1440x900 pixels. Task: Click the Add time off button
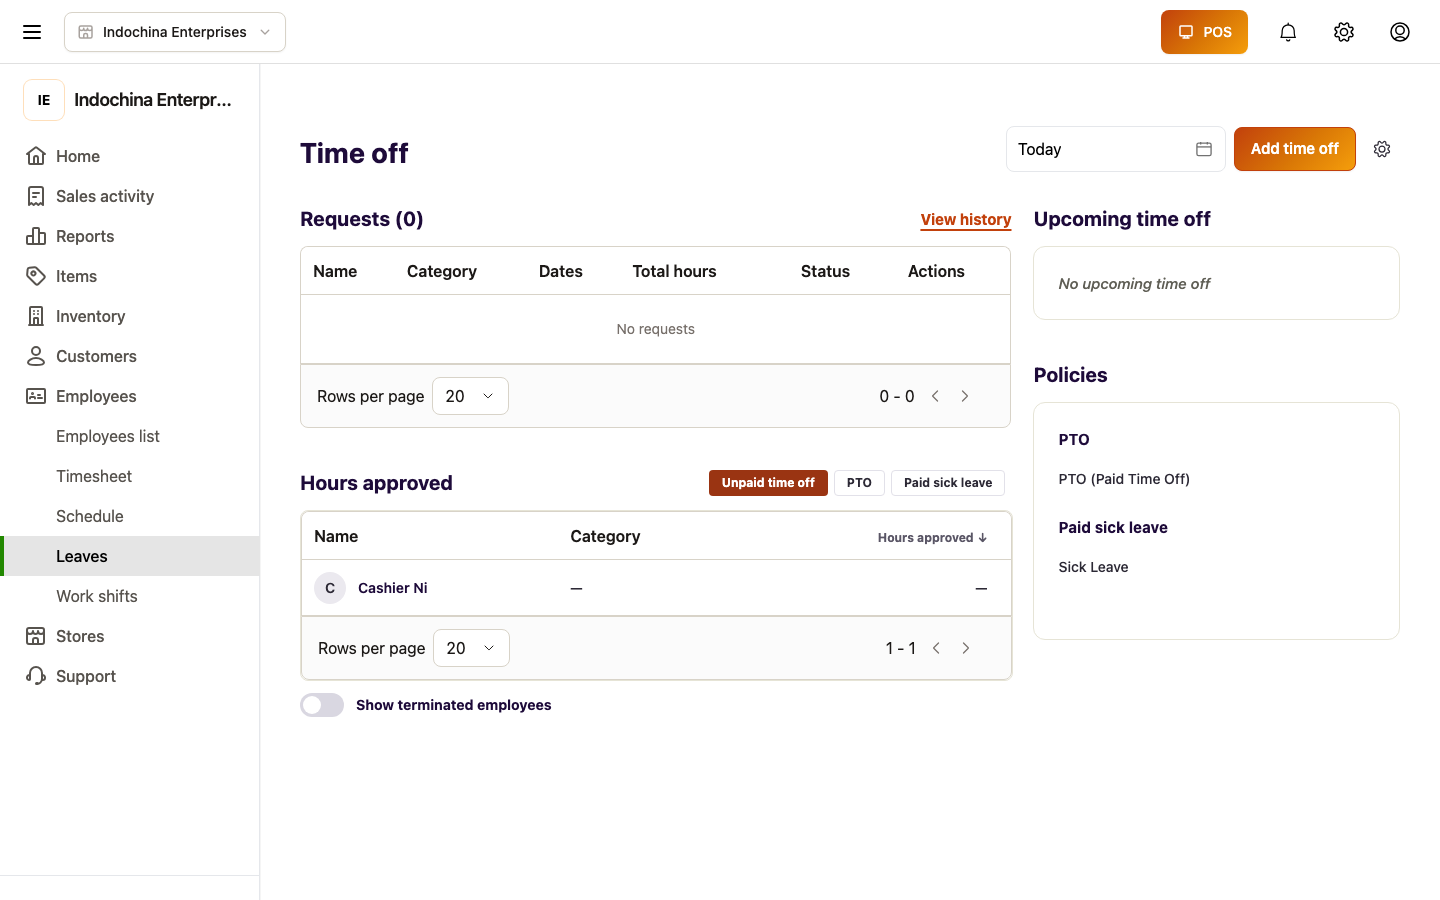click(x=1295, y=149)
